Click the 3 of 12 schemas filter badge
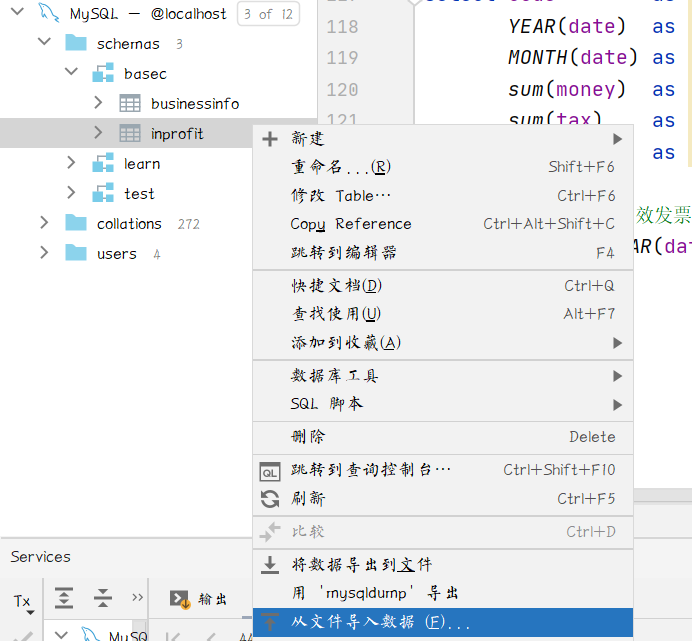 click(268, 14)
